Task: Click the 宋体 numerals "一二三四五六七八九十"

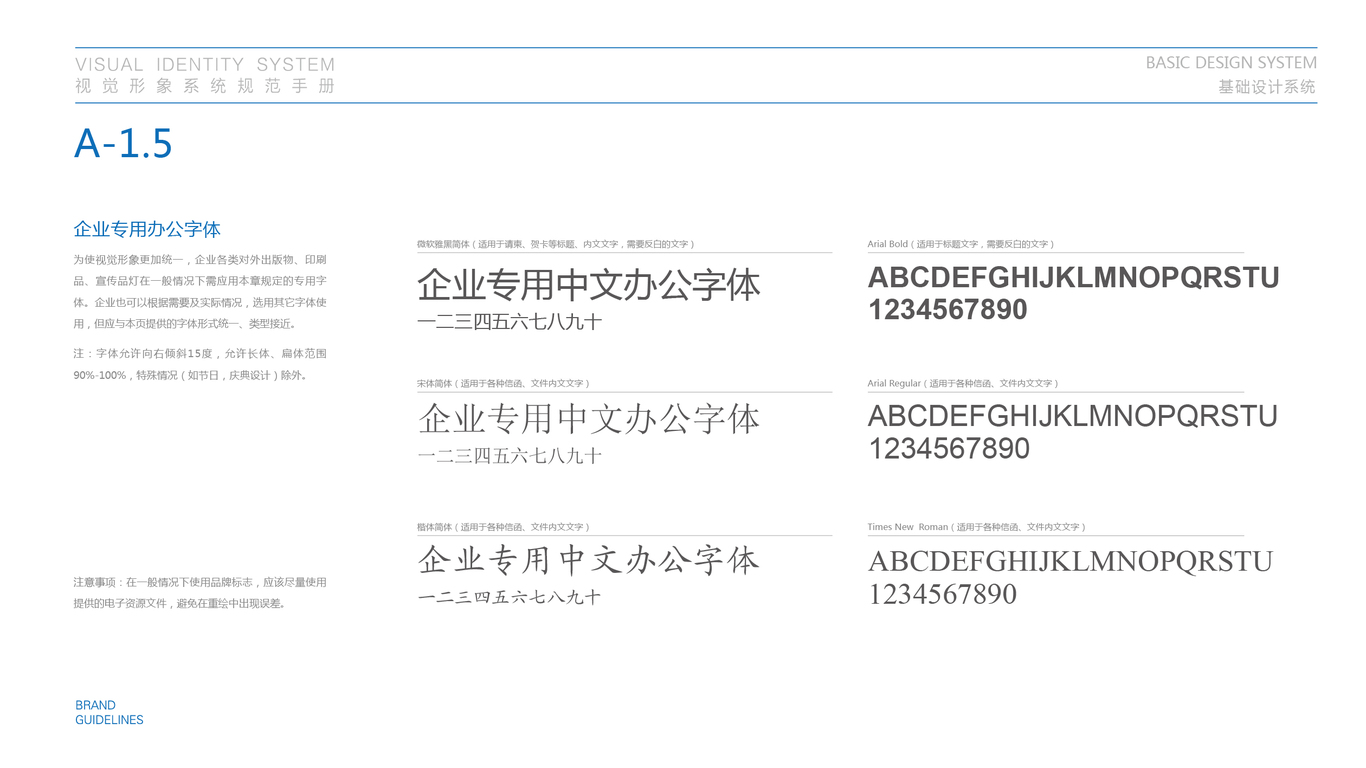Action: pos(509,456)
